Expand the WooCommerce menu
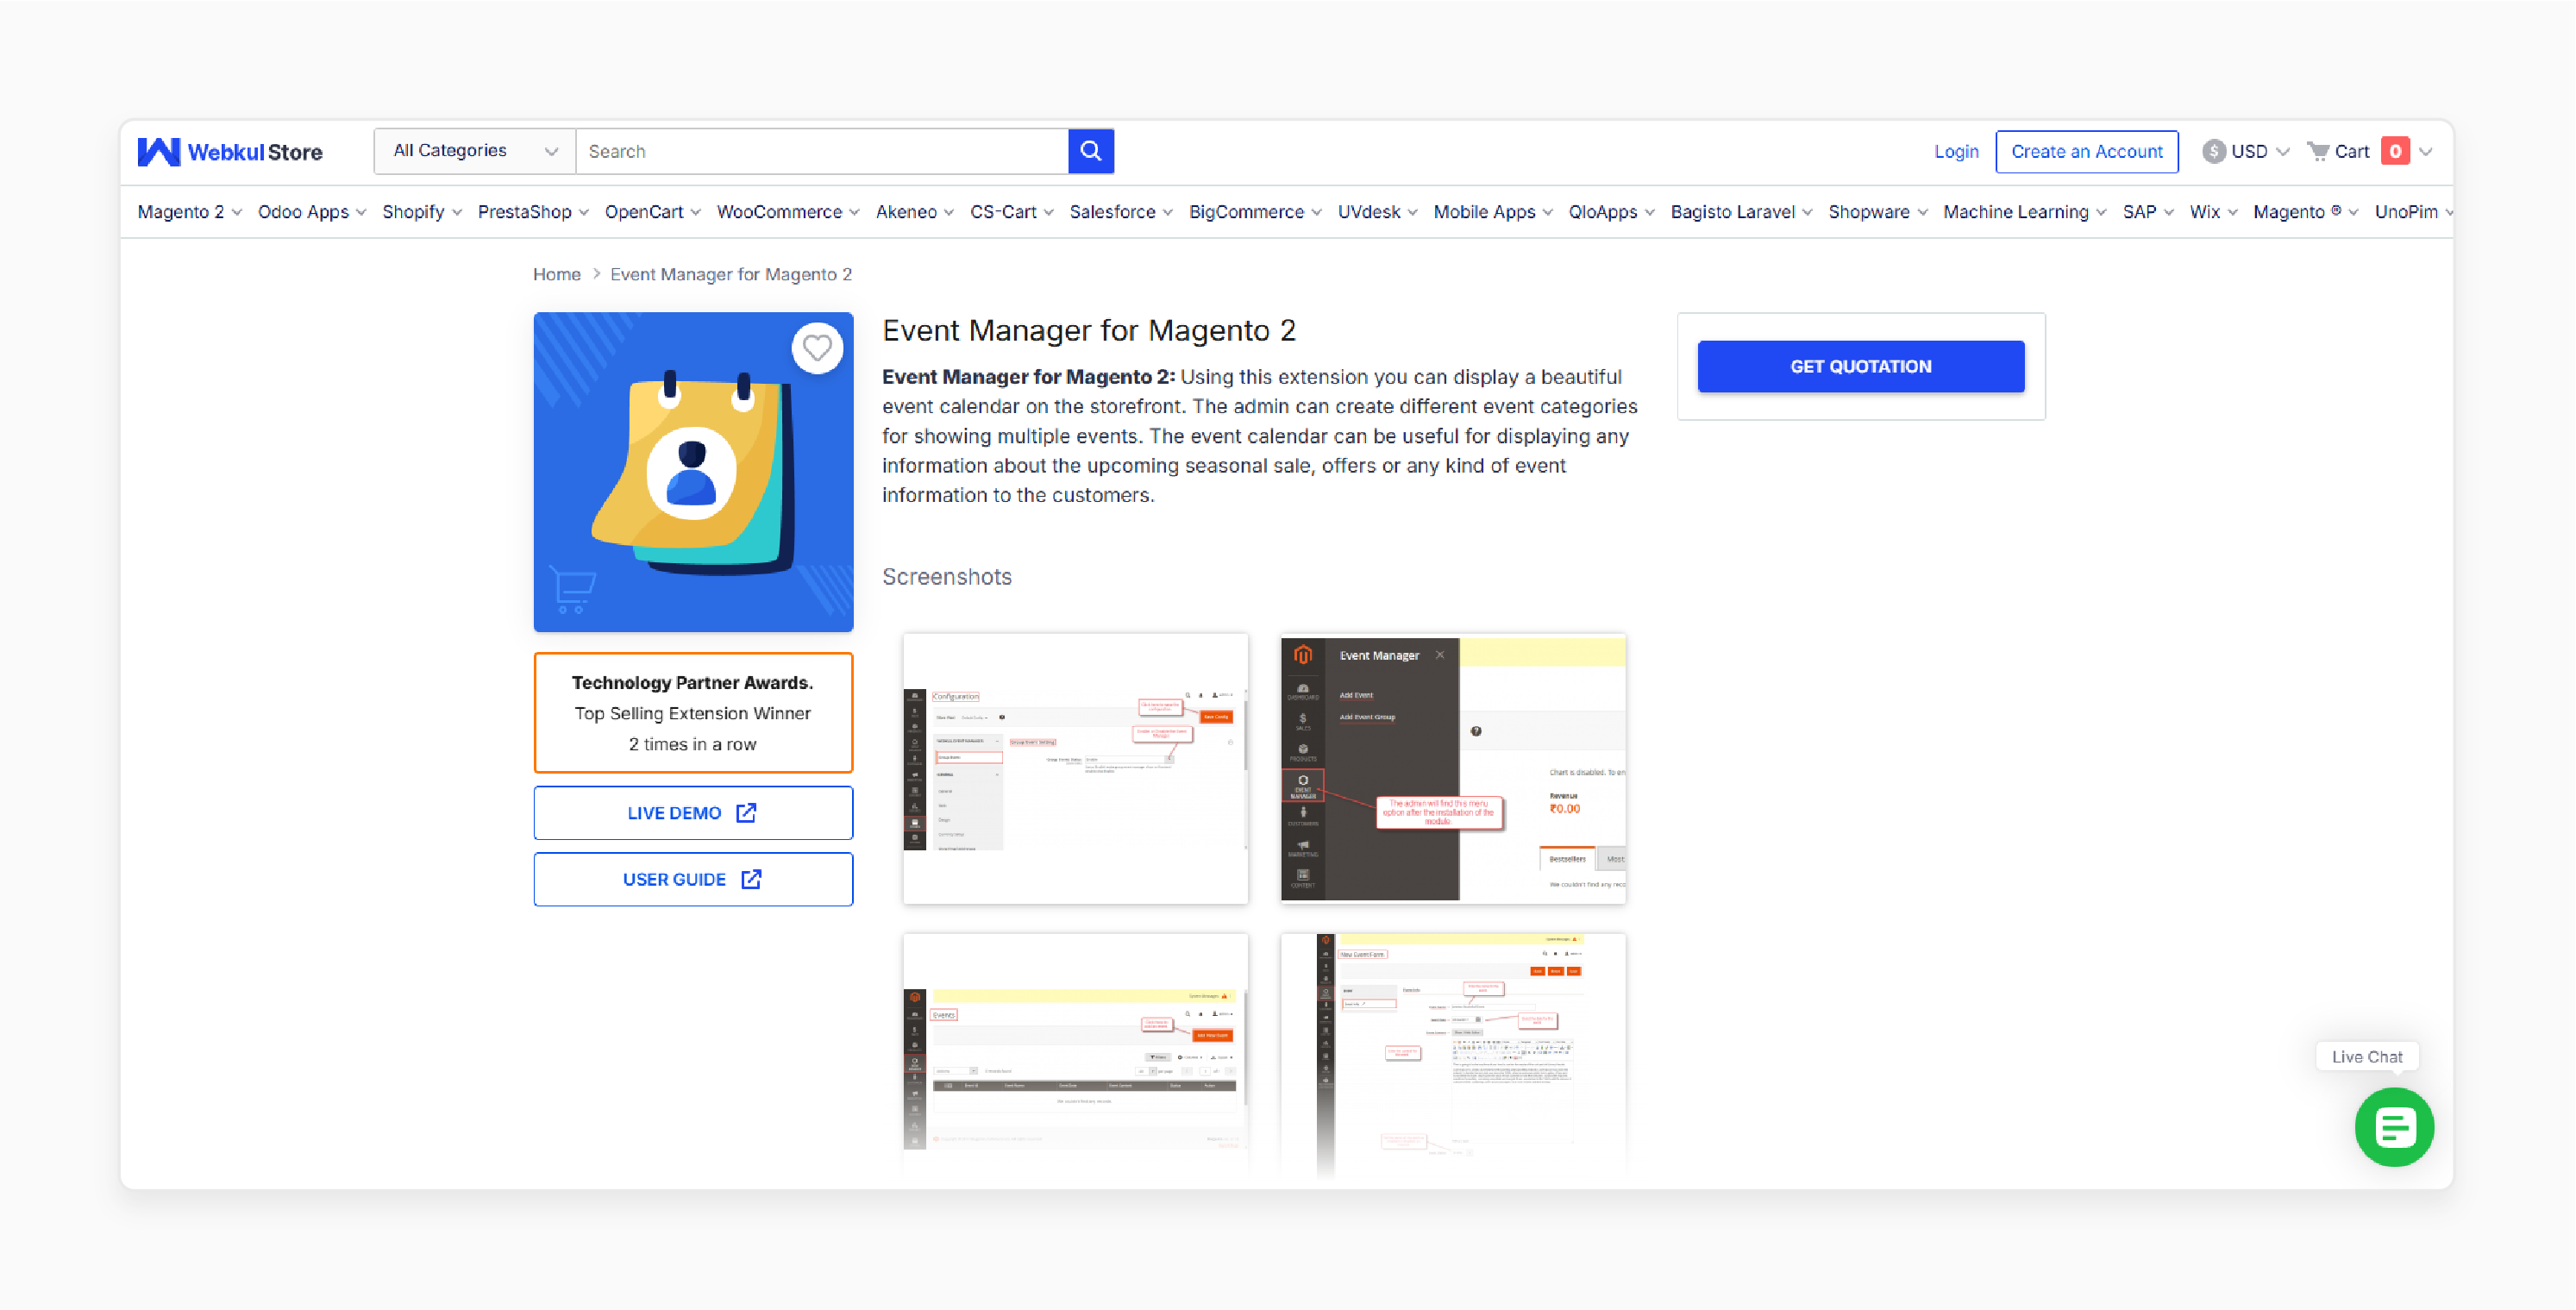This screenshot has height=1310, width=2576. pos(788,212)
